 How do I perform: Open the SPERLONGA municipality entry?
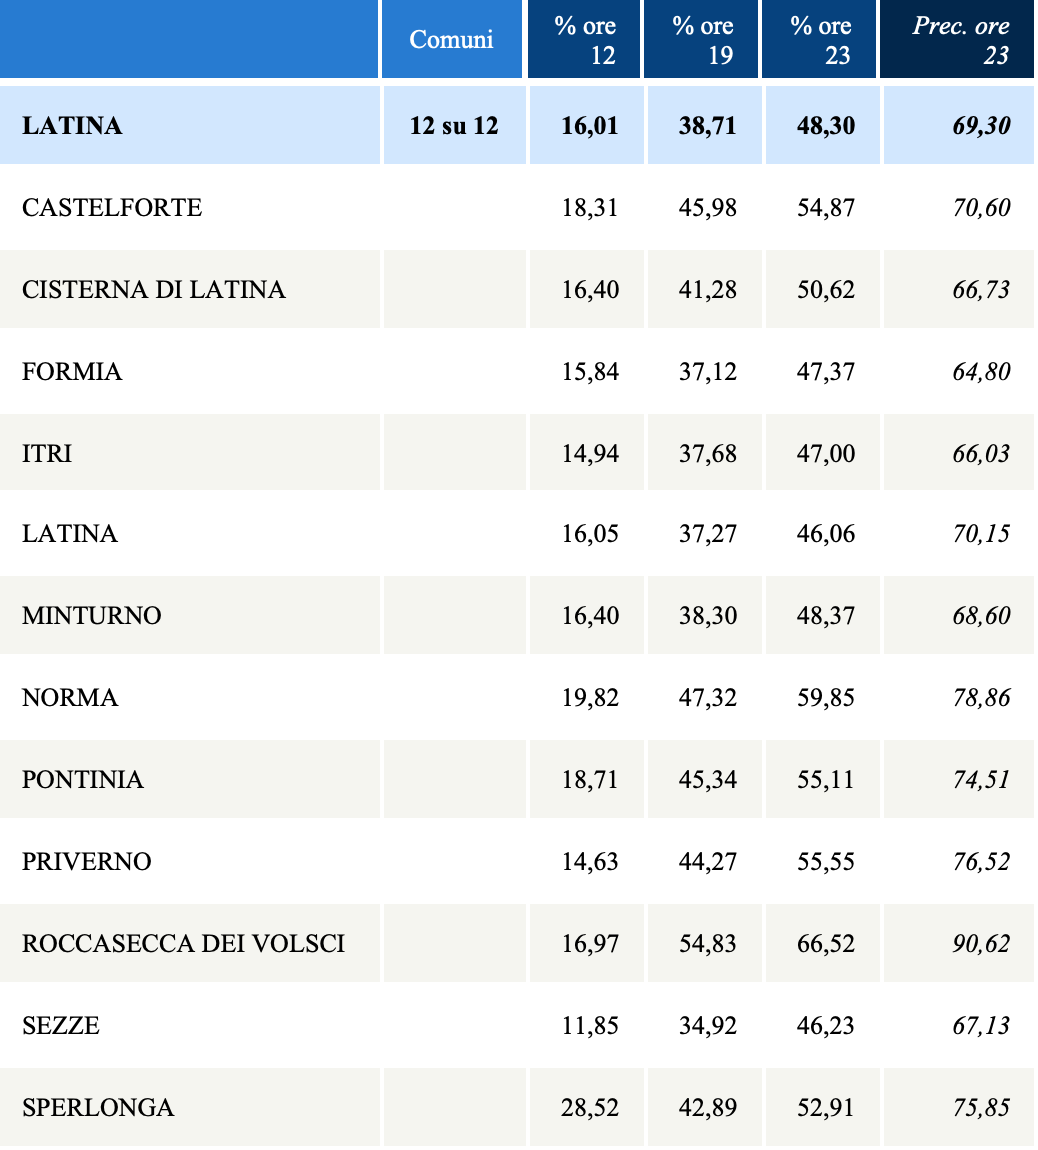pos(98,1108)
